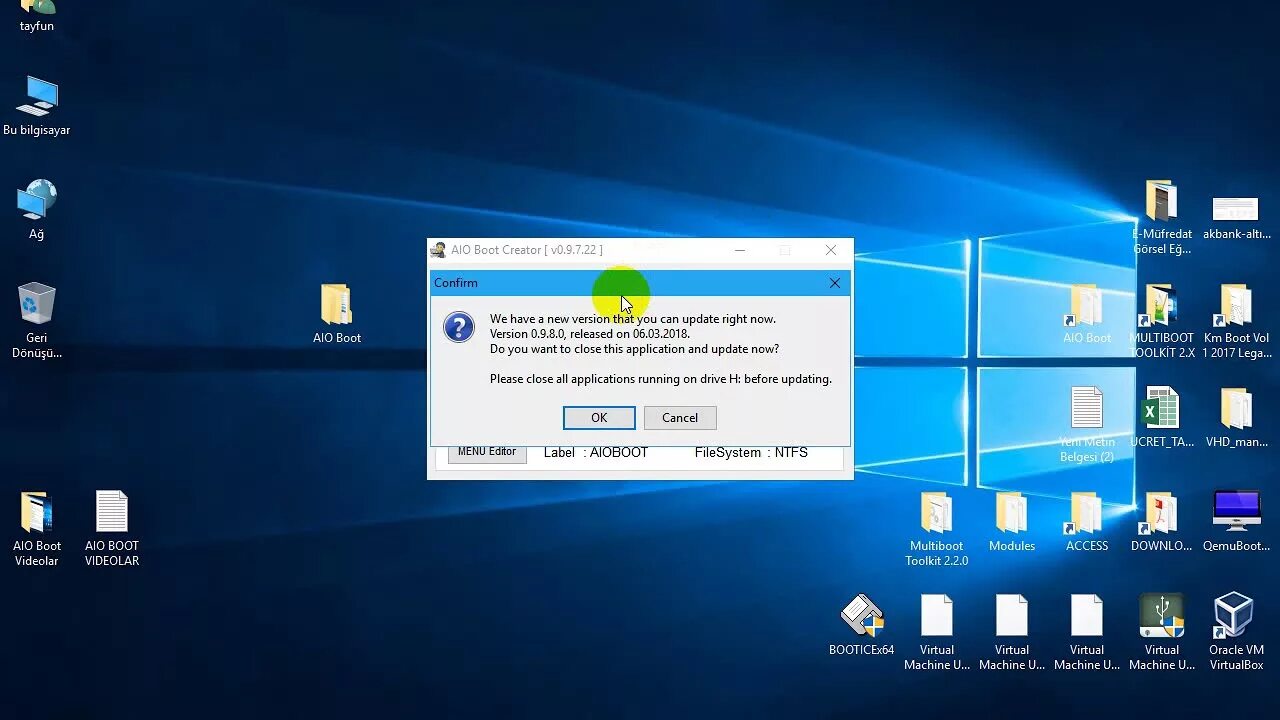Select the tayfun user folder icon

point(37,16)
